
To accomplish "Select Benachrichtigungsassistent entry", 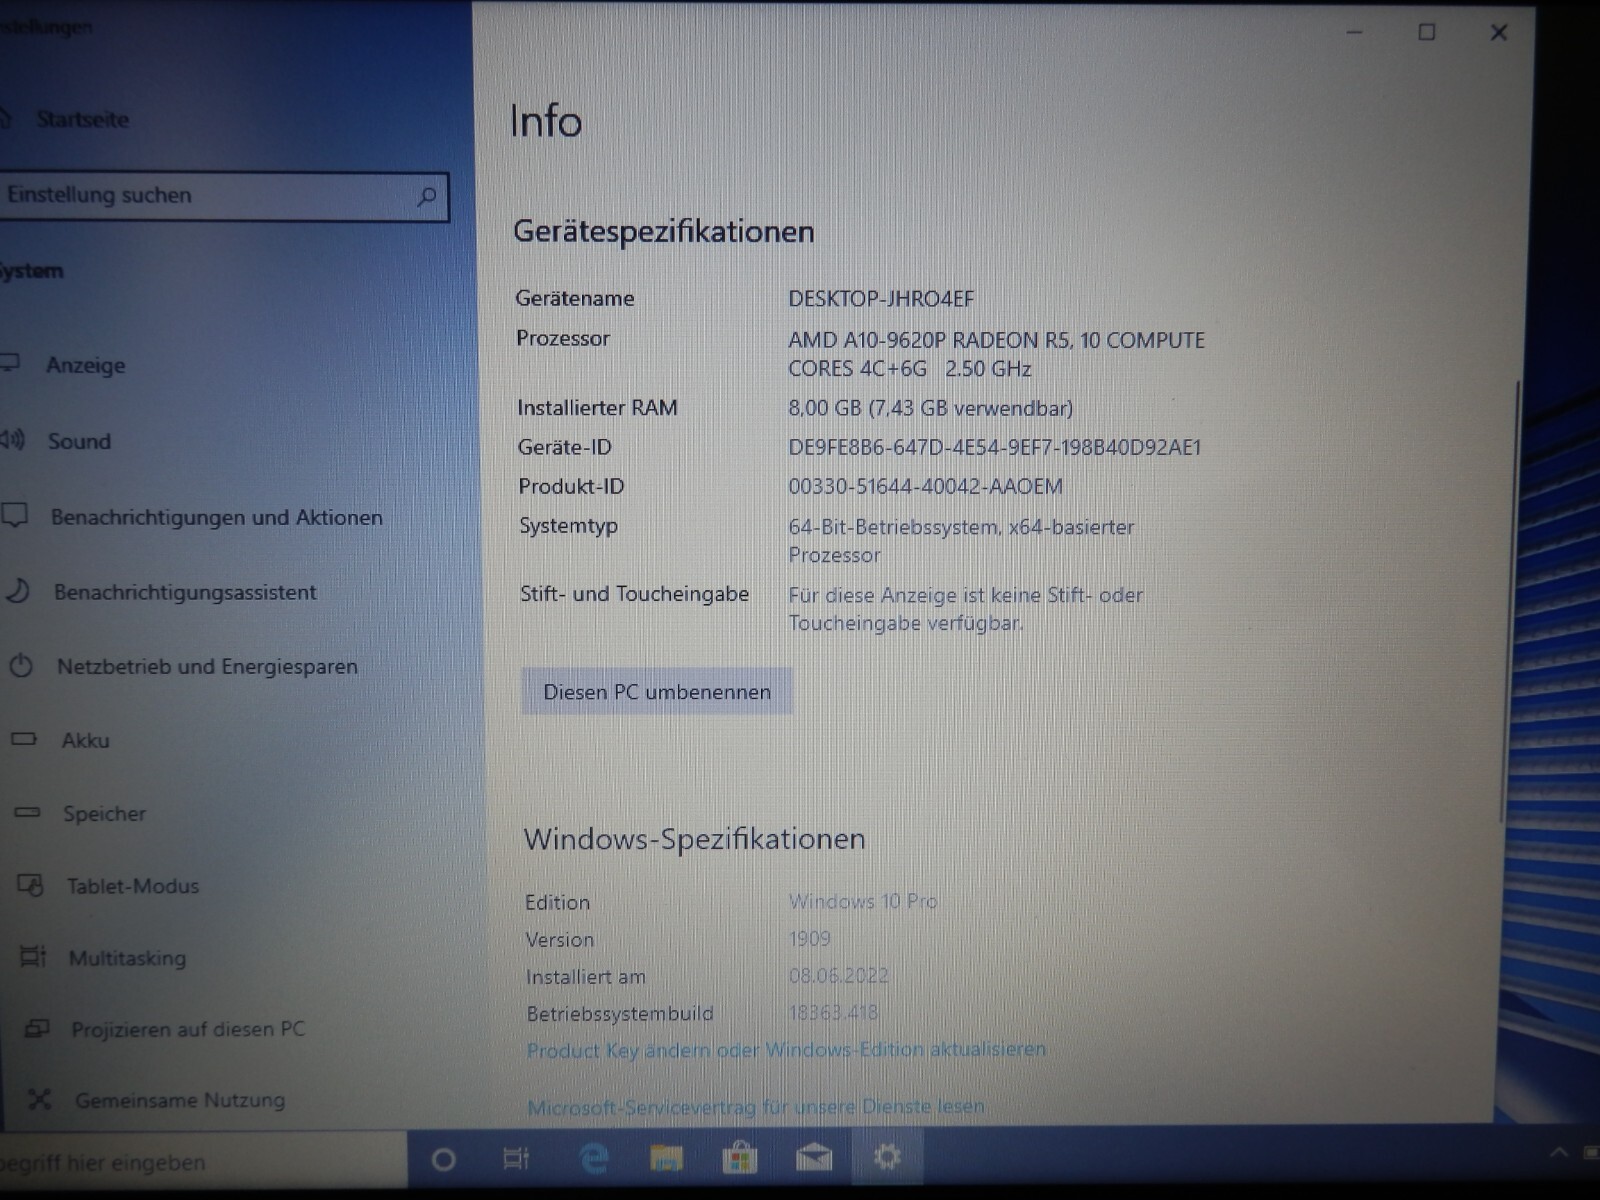I will [x=185, y=592].
